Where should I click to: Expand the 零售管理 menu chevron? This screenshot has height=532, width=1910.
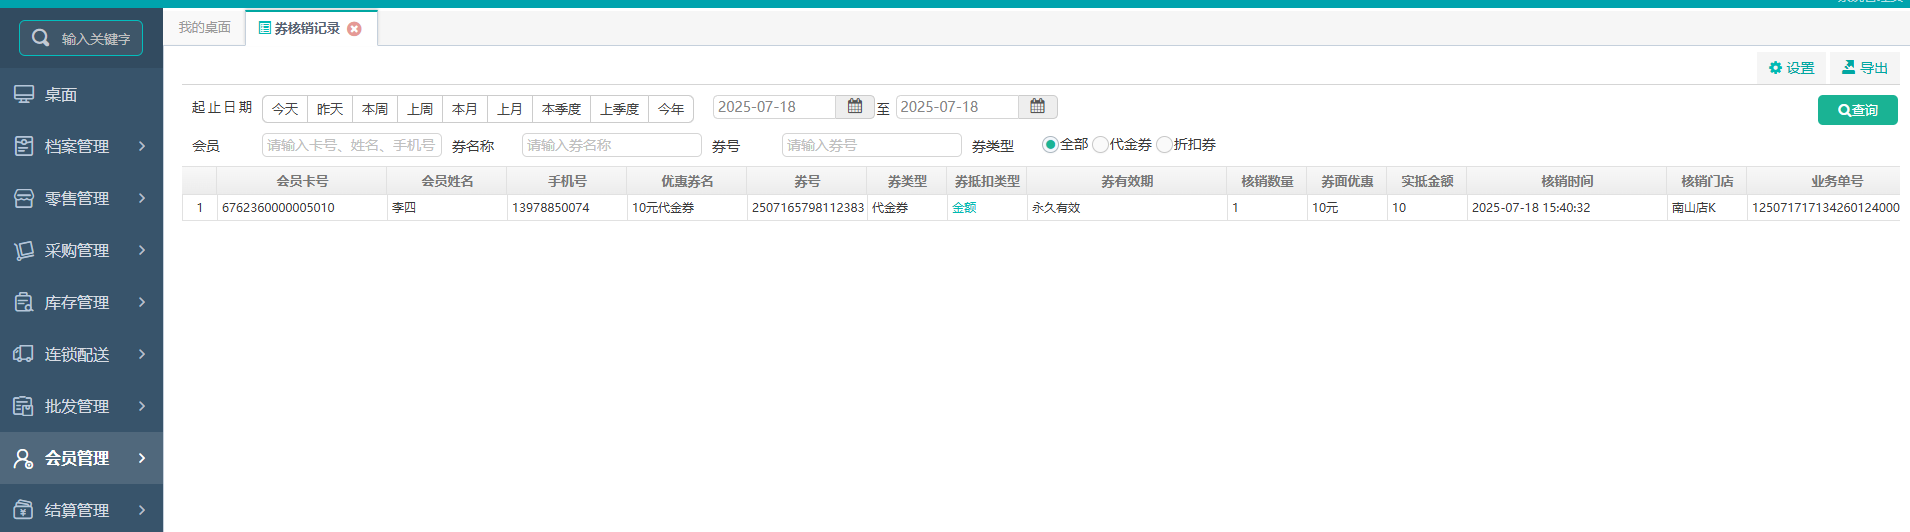click(x=142, y=198)
